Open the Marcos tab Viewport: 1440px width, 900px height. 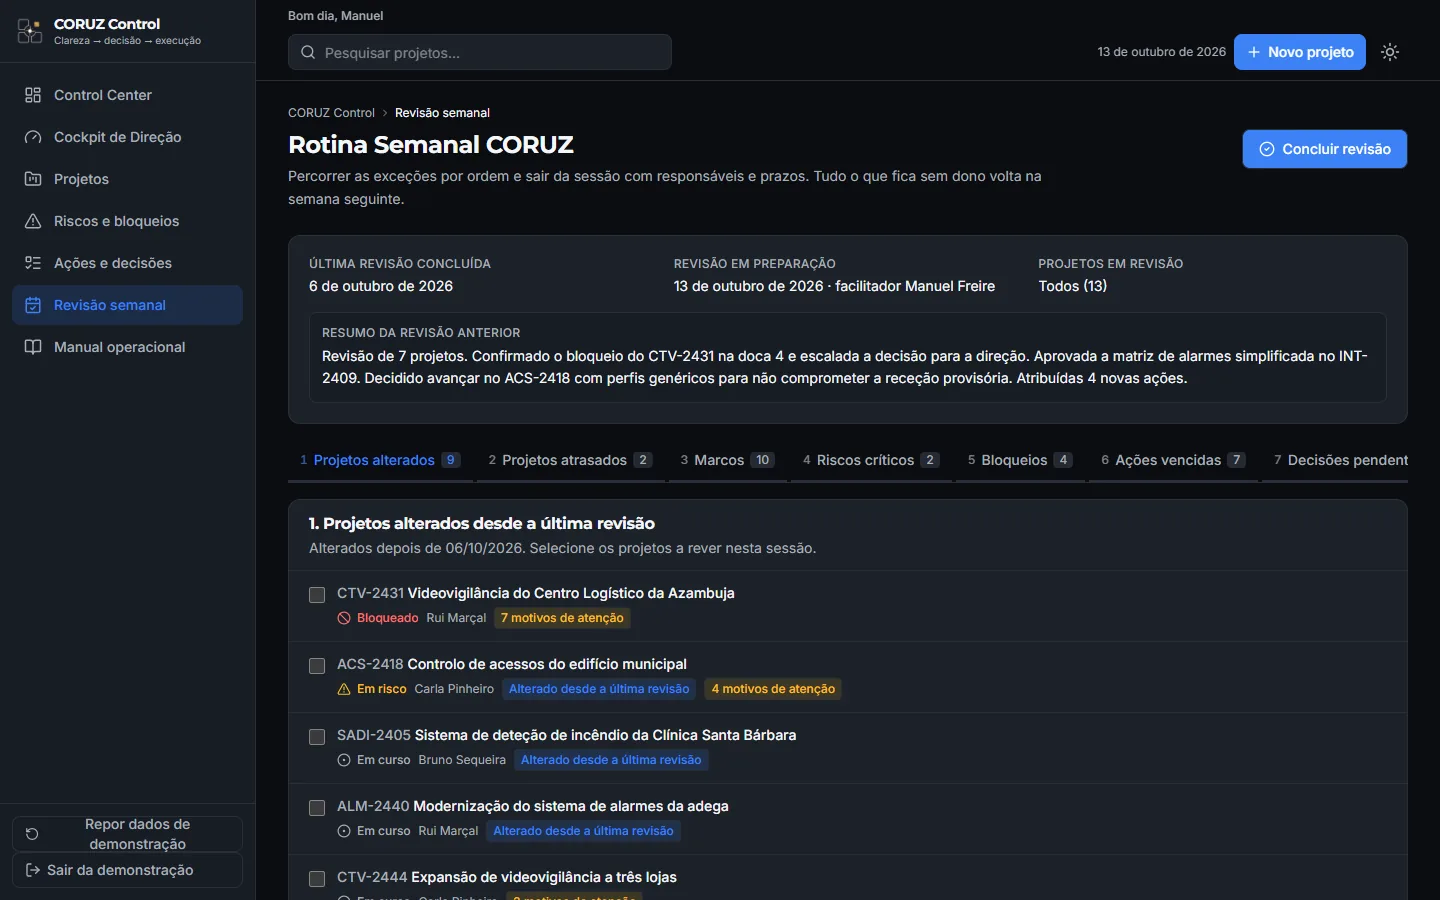coord(727,460)
